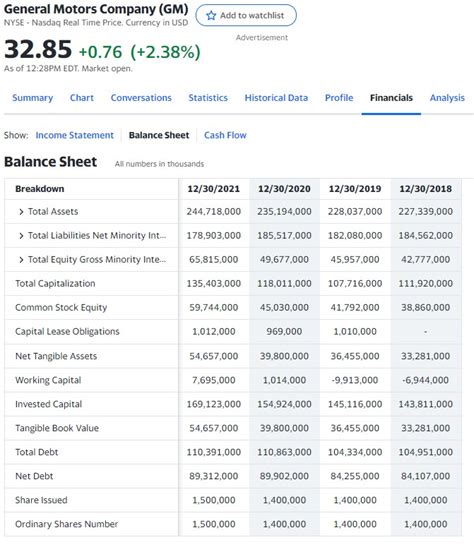Image resolution: width=474 pixels, height=547 pixels.
Task: Click the price change +0.76 (+2.38%)
Action: point(140,52)
